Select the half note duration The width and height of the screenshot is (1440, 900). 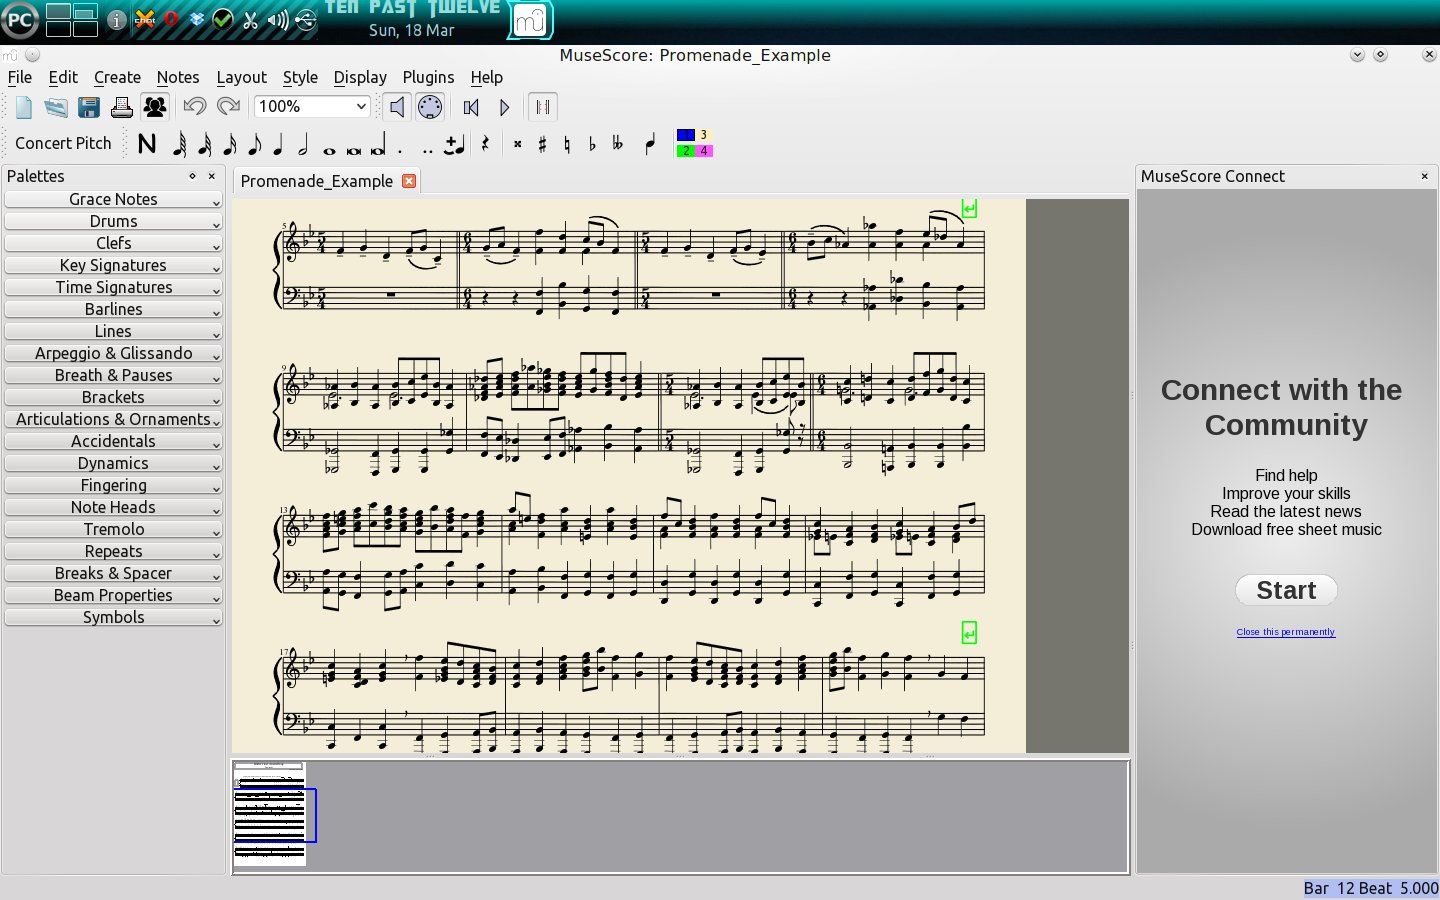click(304, 144)
